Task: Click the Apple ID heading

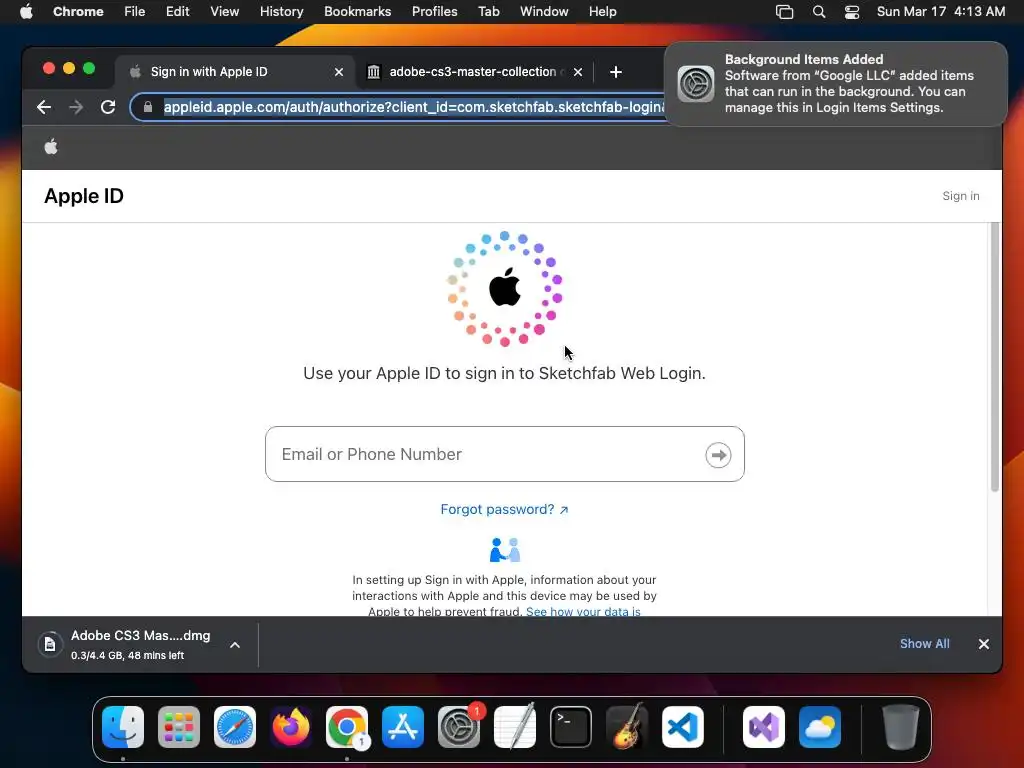Action: click(84, 196)
